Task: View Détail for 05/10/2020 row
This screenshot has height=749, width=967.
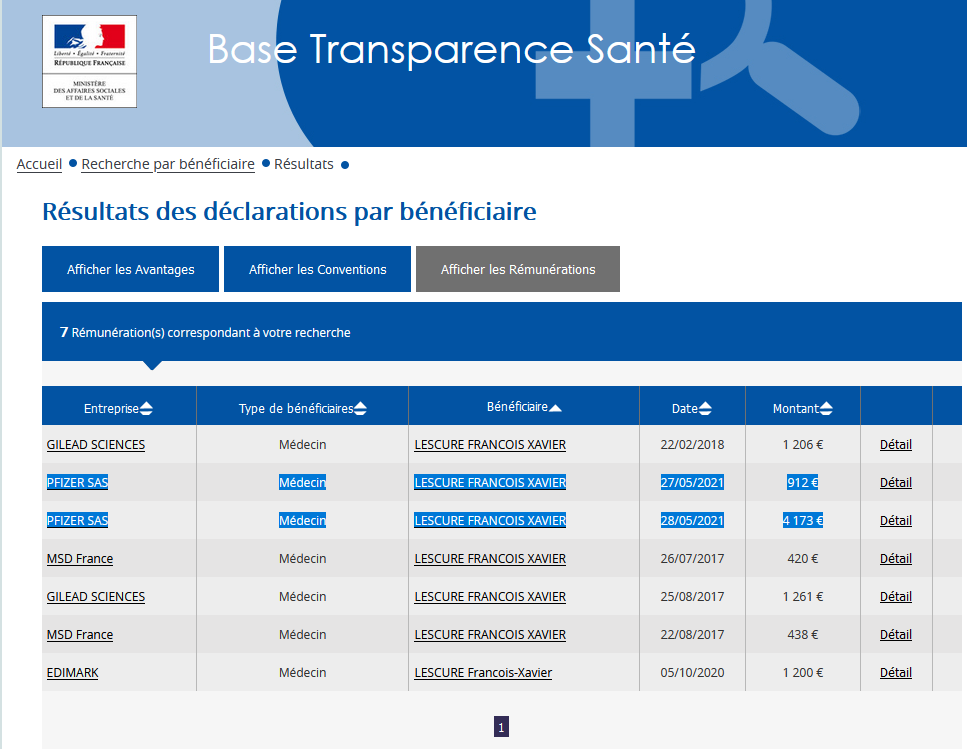Action: [x=895, y=673]
